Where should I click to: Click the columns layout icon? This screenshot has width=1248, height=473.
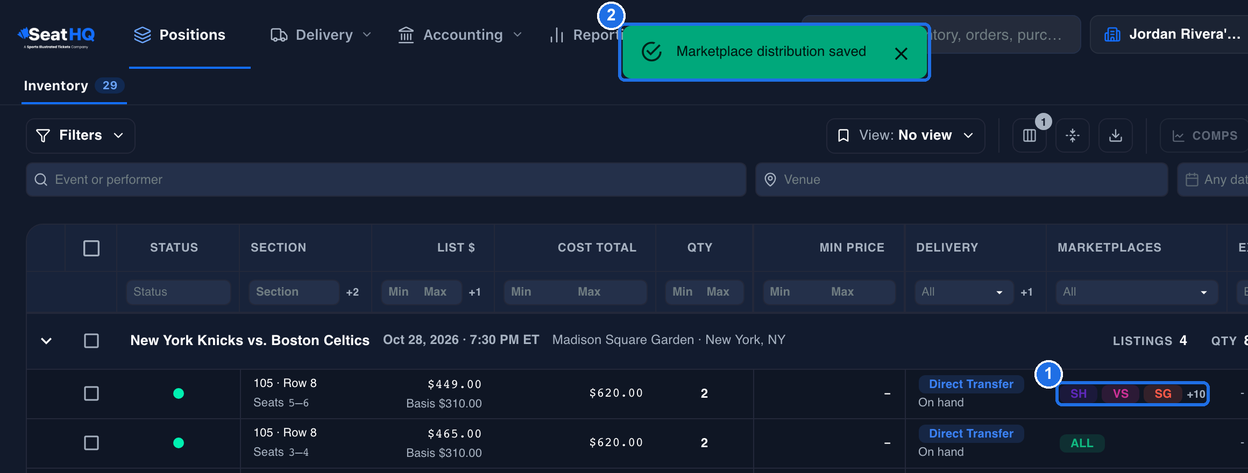coord(1029,136)
